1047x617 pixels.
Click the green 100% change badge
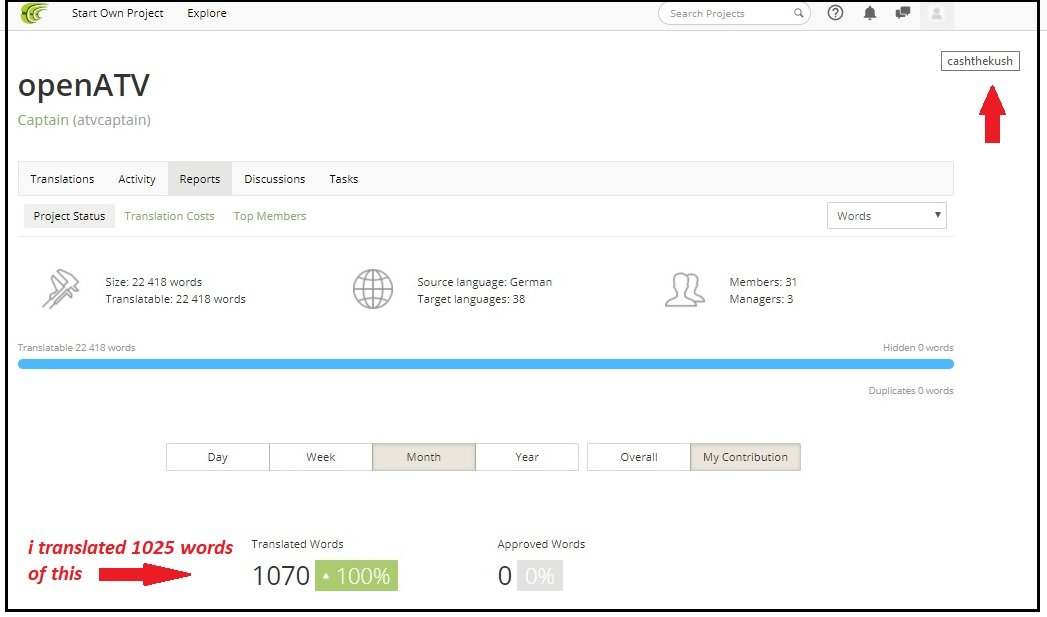pos(357,576)
